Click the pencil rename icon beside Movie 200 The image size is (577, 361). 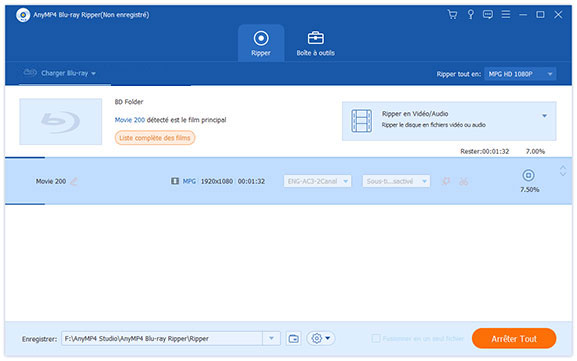click(x=74, y=181)
